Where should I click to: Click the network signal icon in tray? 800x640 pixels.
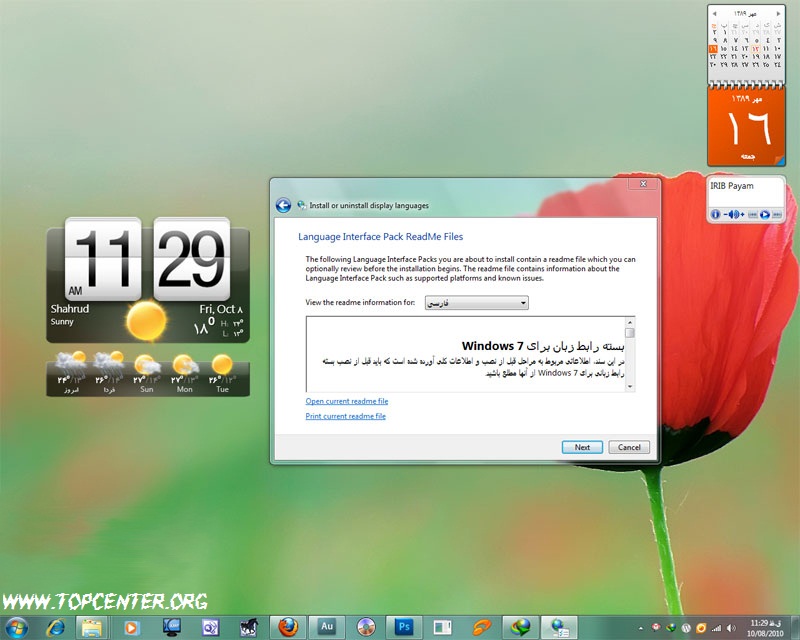pos(717,628)
